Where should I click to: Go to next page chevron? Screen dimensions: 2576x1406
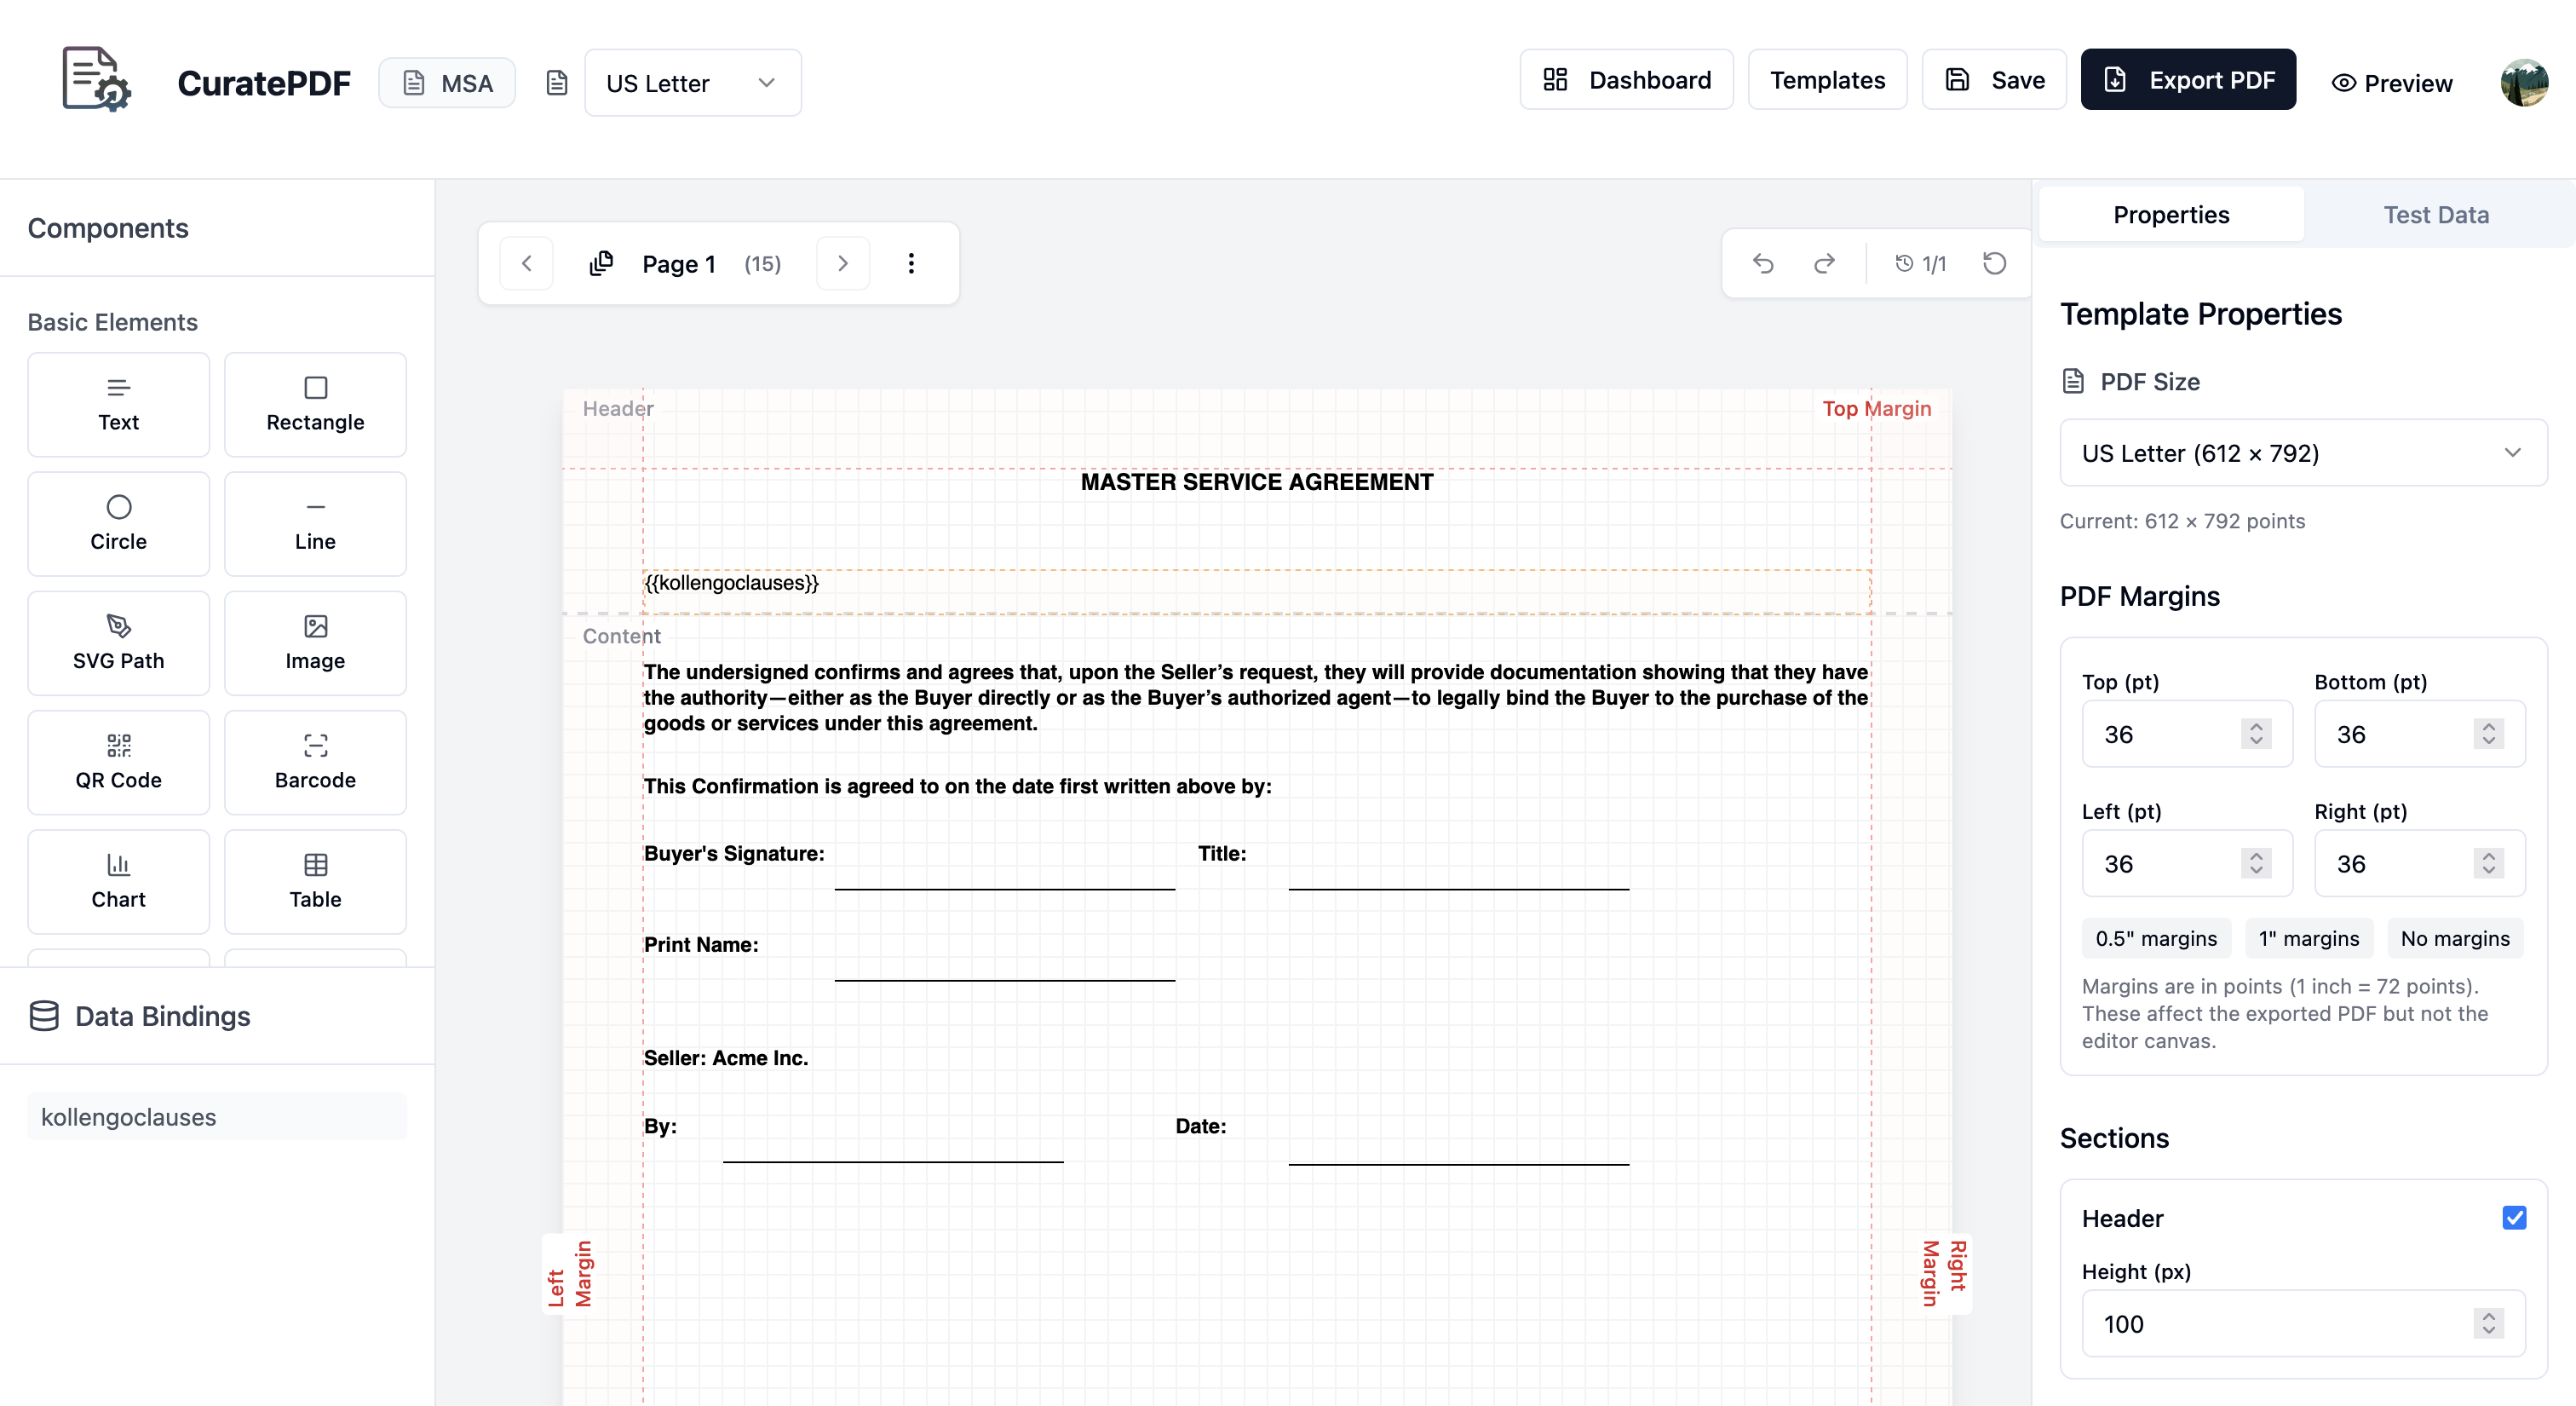pos(842,263)
